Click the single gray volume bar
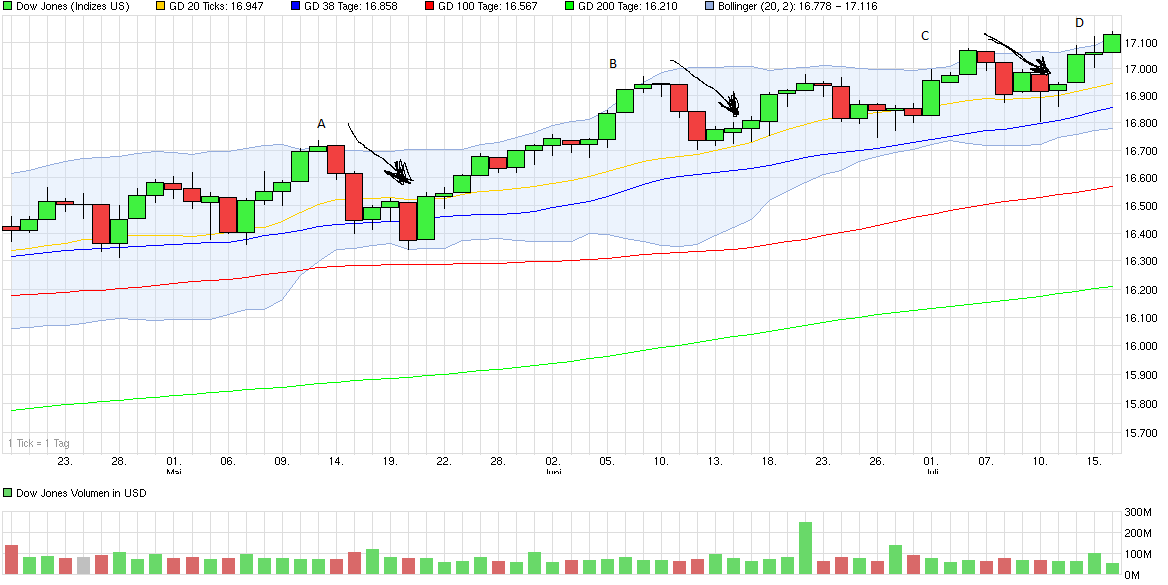 pyautogui.click(x=83, y=566)
